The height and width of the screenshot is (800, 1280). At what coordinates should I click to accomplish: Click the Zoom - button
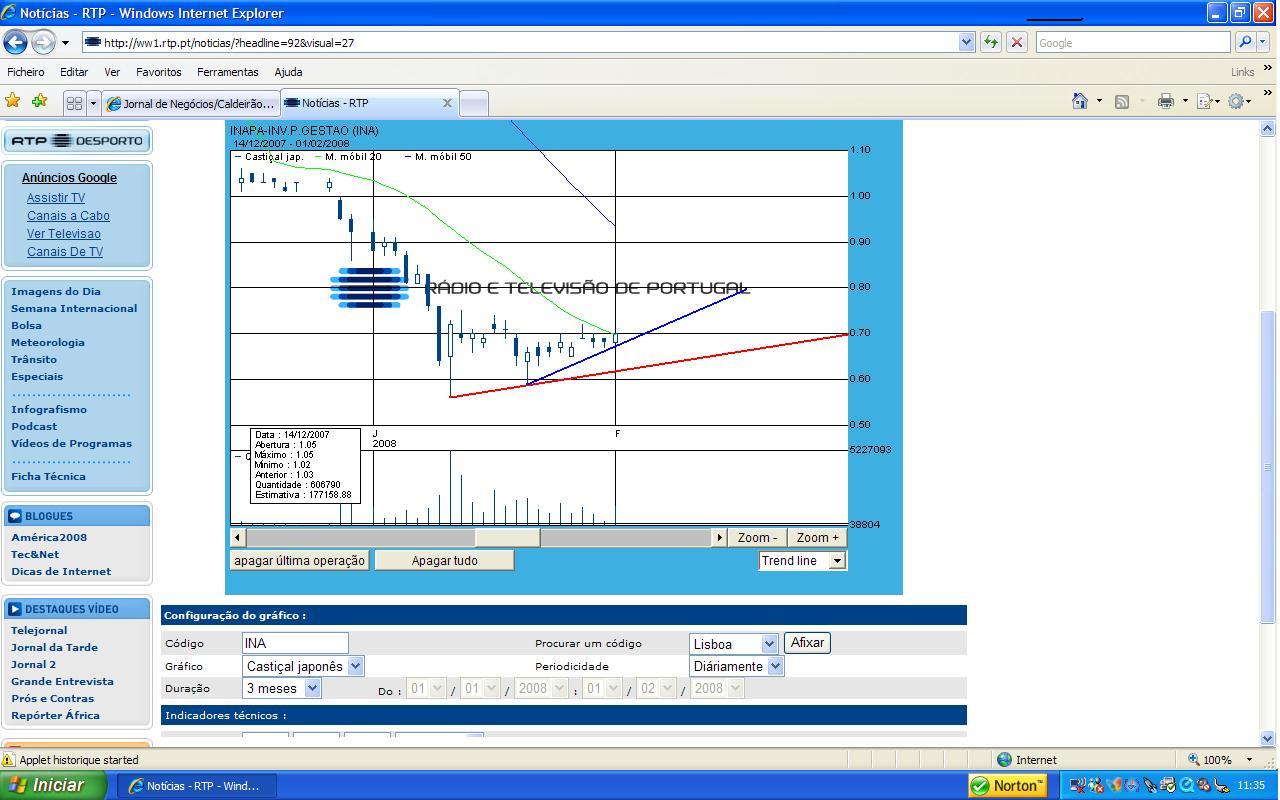[757, 538]
